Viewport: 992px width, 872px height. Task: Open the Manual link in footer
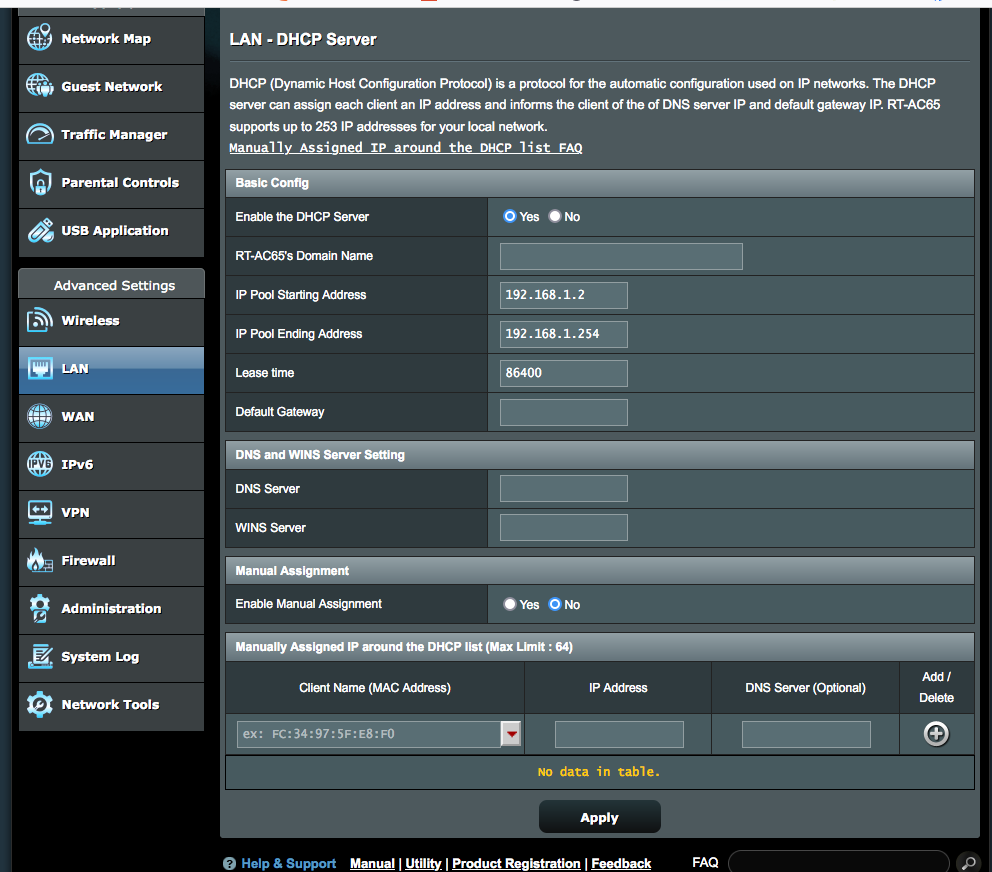click(372, 863)
